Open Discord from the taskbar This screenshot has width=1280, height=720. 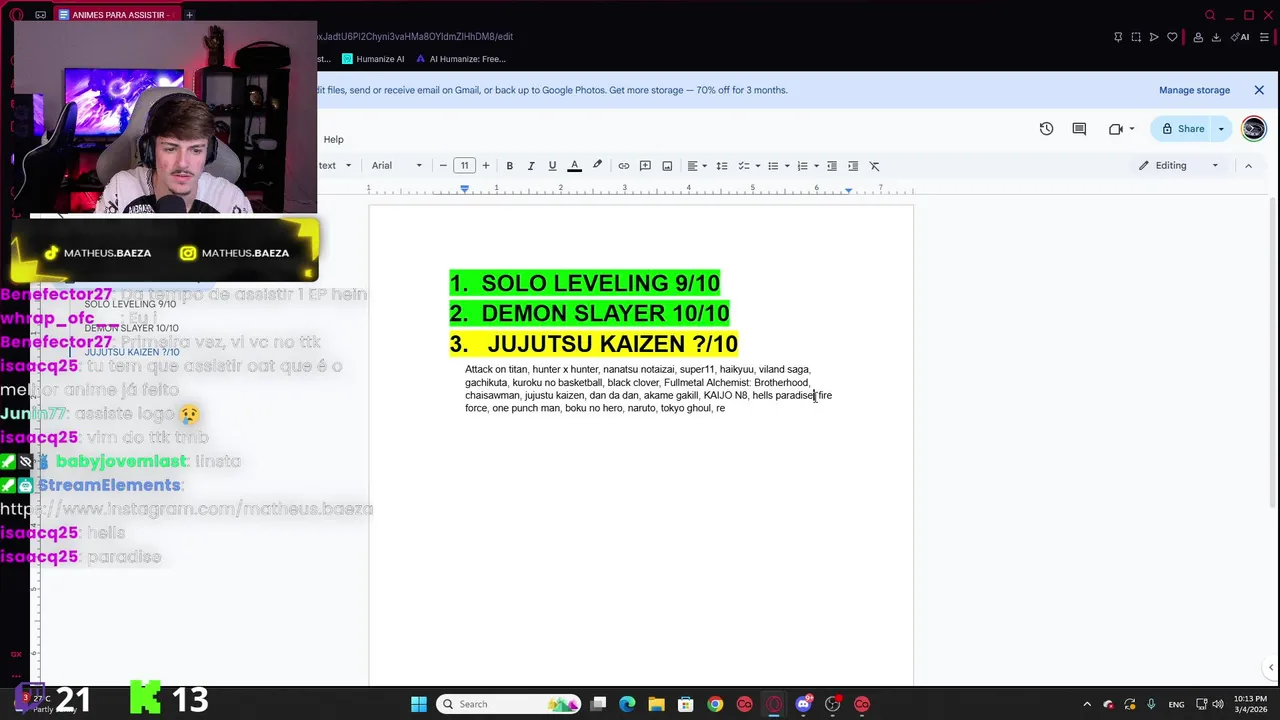click(803, 704)
